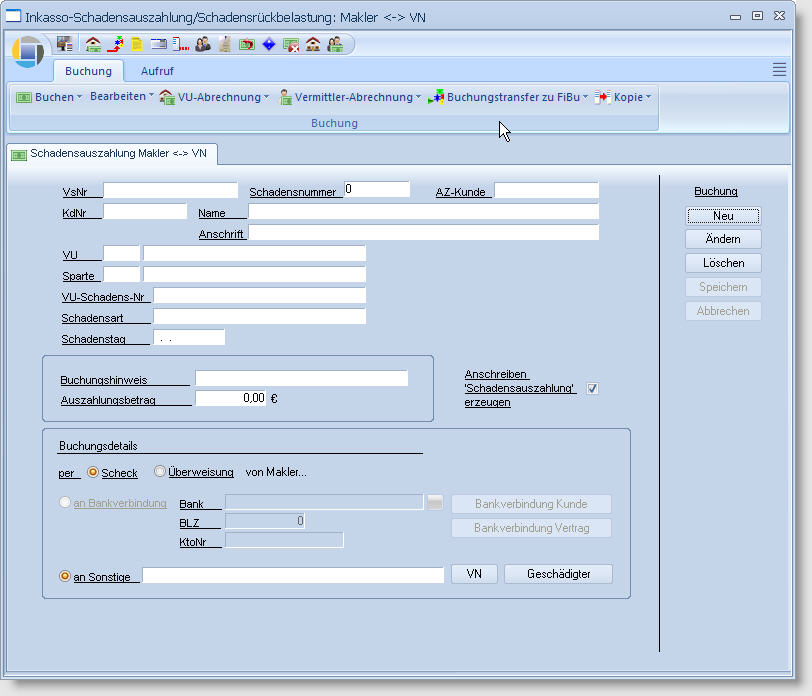Click into the Auszahlungsbetrag amount field
This screenshot has width=812, height=696.
click(x=231, y=398)
